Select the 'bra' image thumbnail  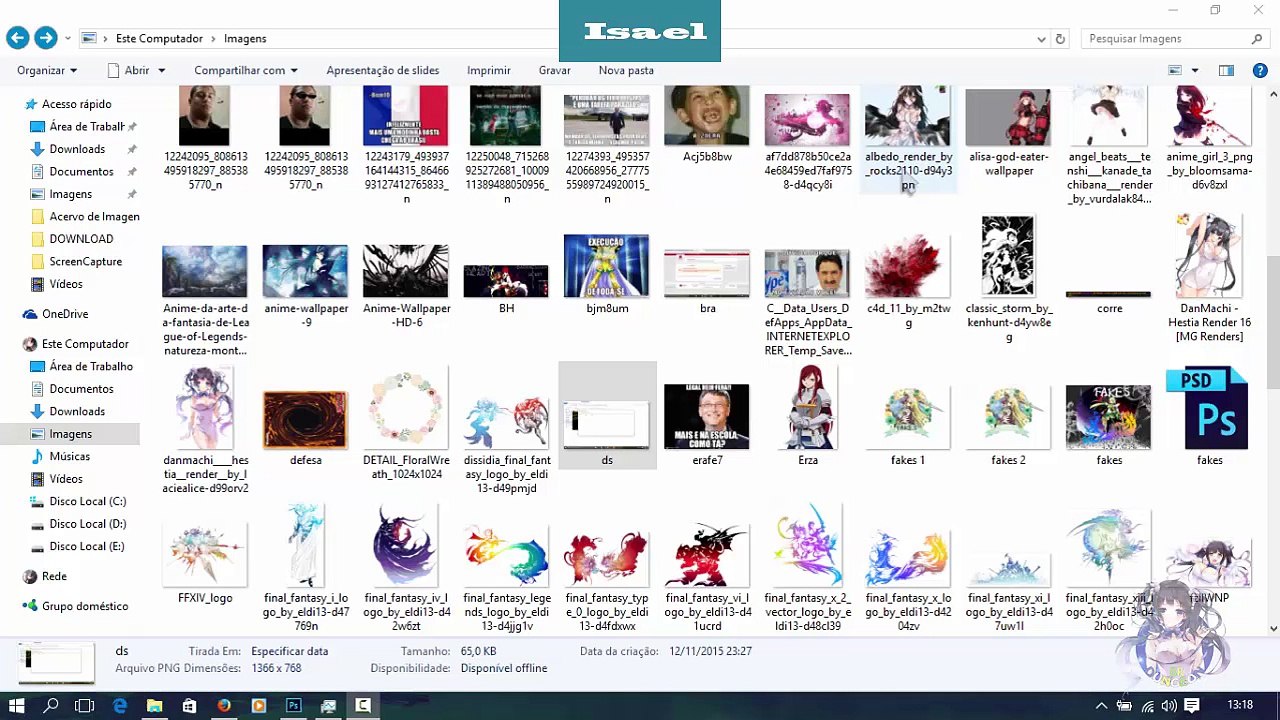point(707,275)
